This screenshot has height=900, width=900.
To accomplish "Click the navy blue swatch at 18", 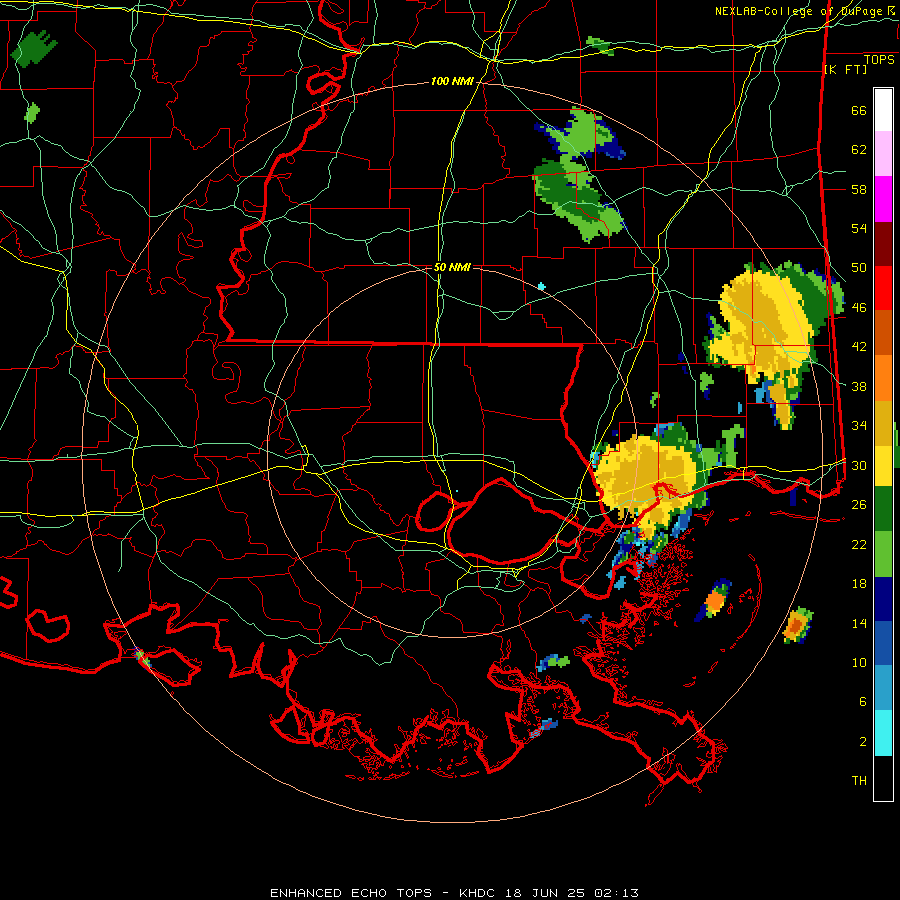I will 883,599.
